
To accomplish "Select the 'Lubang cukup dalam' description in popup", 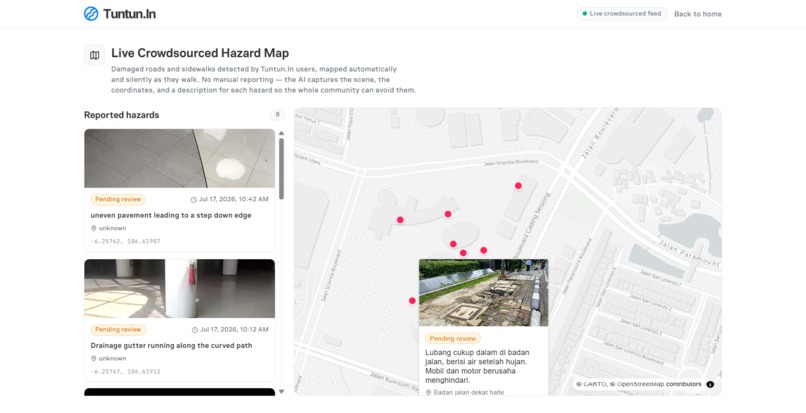I will [477, 366].
